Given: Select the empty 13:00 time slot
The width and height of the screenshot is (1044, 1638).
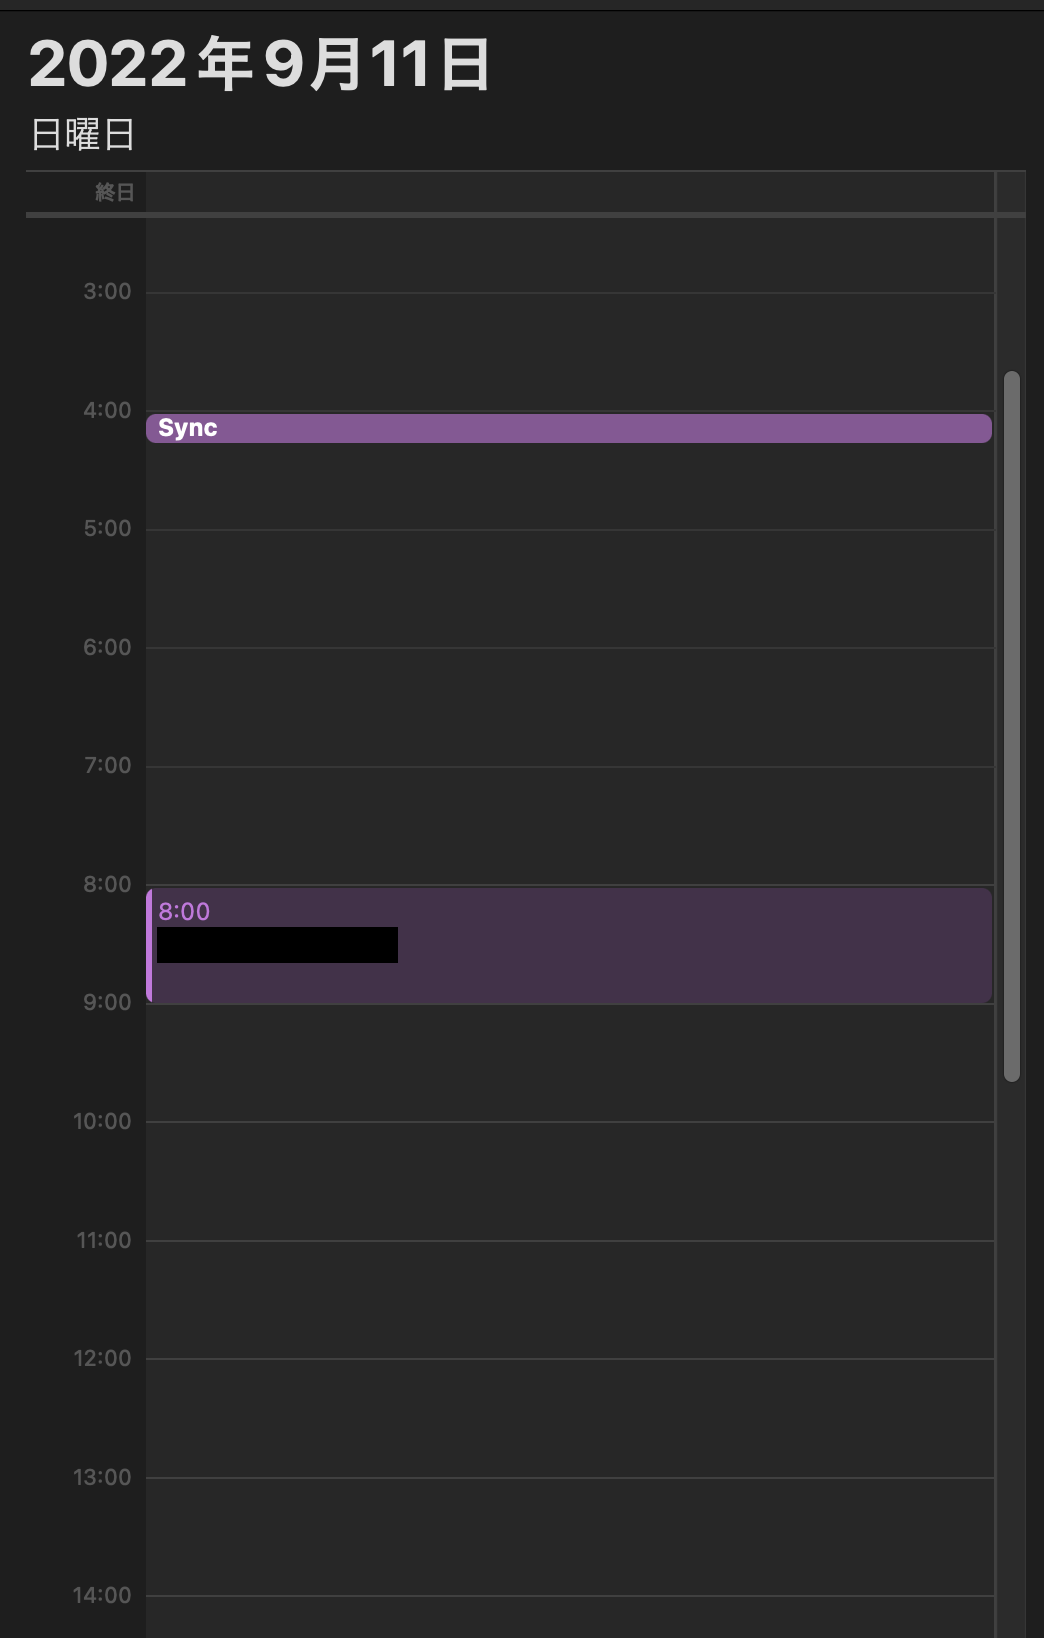Looking at the screenshot, I should tap(570, 1536).
